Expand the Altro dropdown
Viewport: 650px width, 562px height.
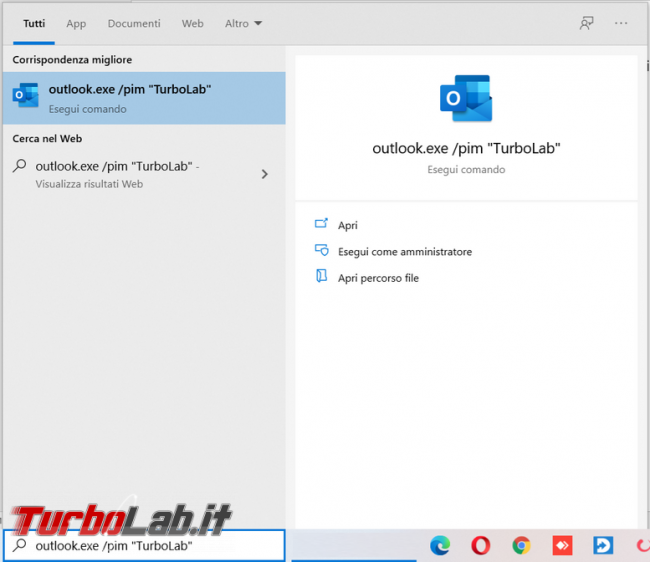243,24
